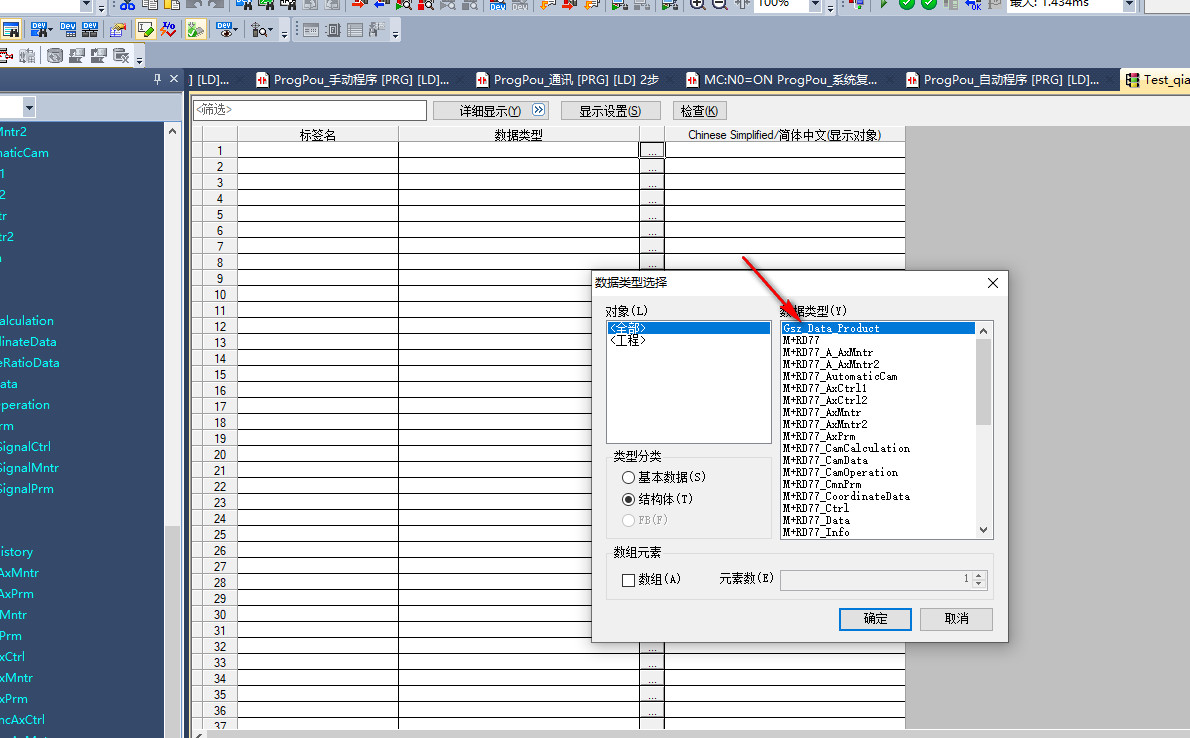Select the 结构体(T) radio button
1190x738 pixels.
pyautogui.click(x=628, y=499)
